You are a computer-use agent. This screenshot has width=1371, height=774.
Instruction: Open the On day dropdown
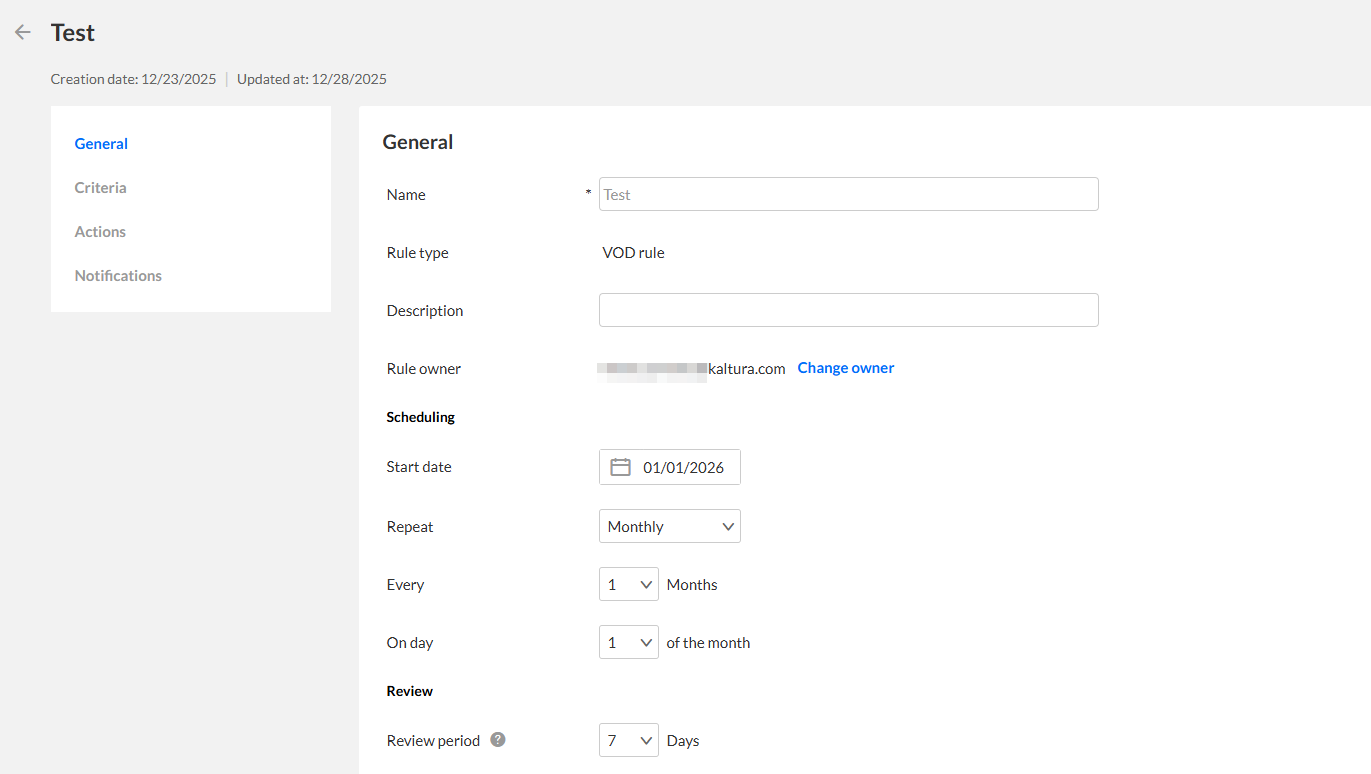point(628,642)
